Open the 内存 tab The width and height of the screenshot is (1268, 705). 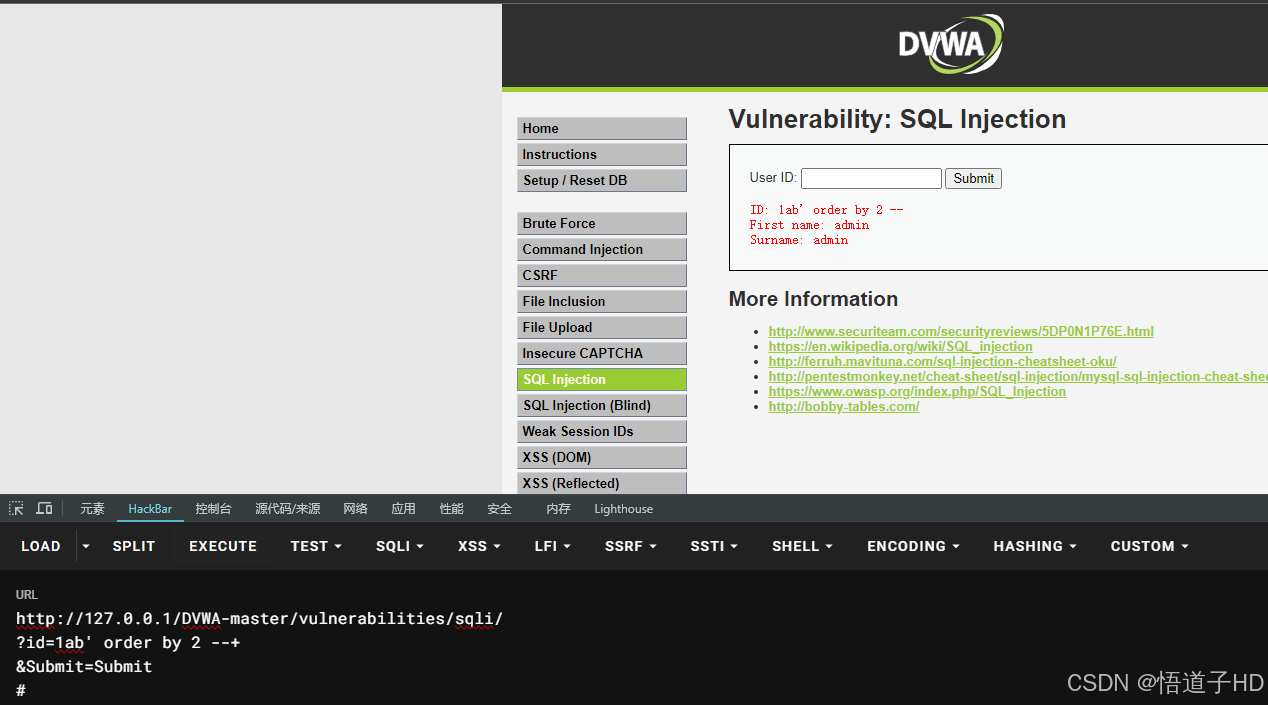[x=558, y=509]
